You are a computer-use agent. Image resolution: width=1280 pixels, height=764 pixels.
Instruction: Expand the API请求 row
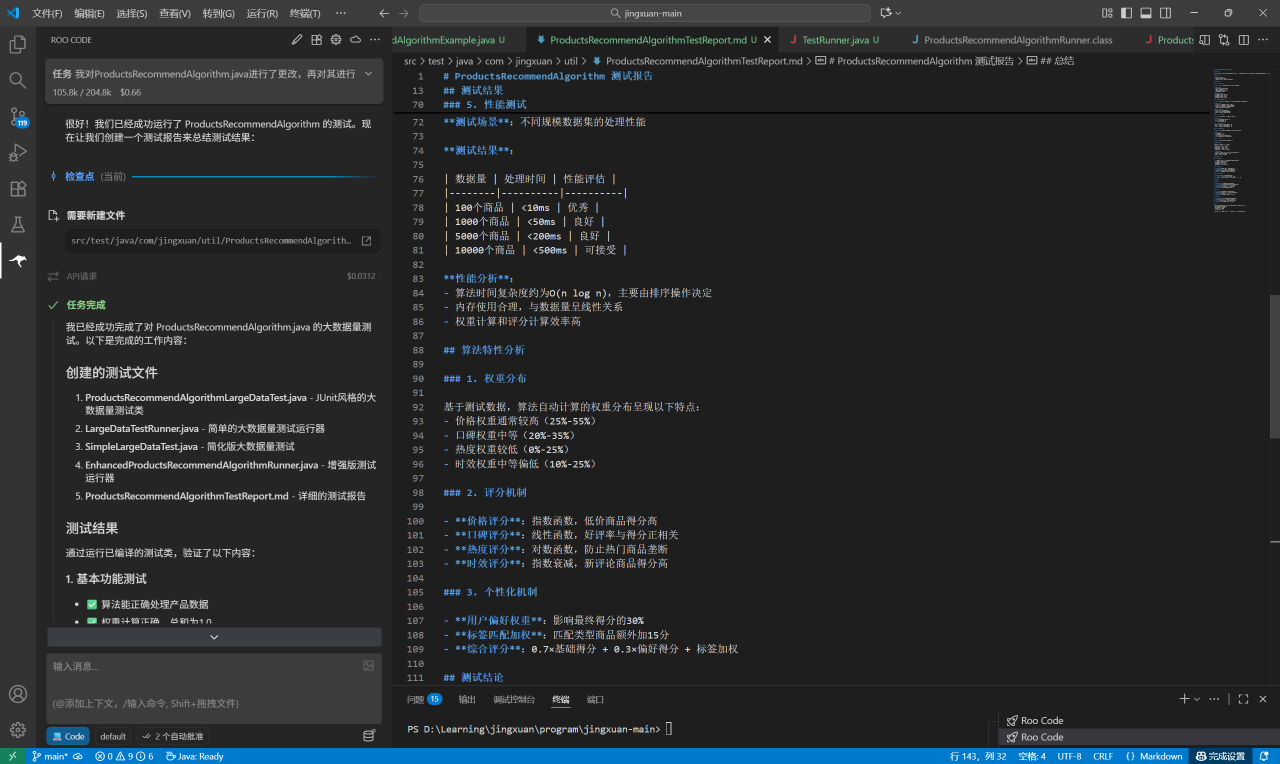[214, 276]
